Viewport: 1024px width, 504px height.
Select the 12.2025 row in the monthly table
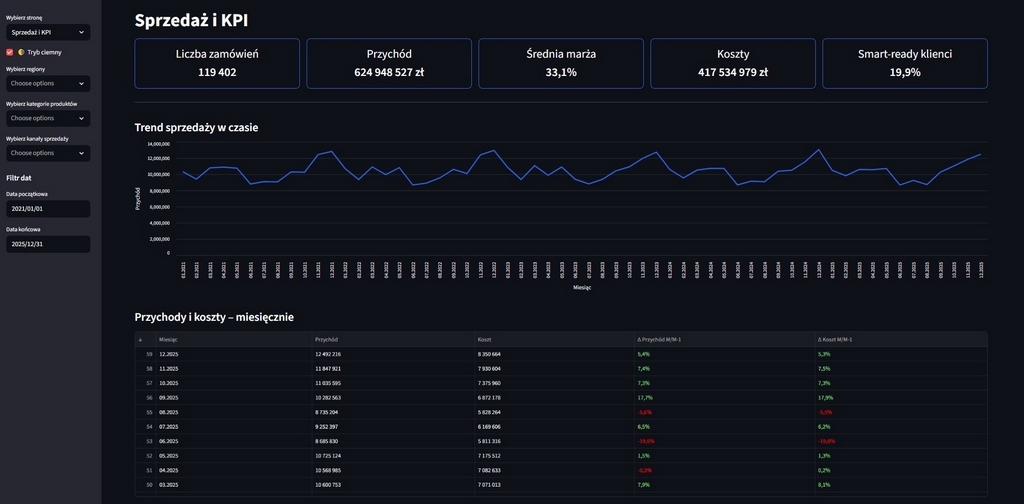tap(232, 354)
